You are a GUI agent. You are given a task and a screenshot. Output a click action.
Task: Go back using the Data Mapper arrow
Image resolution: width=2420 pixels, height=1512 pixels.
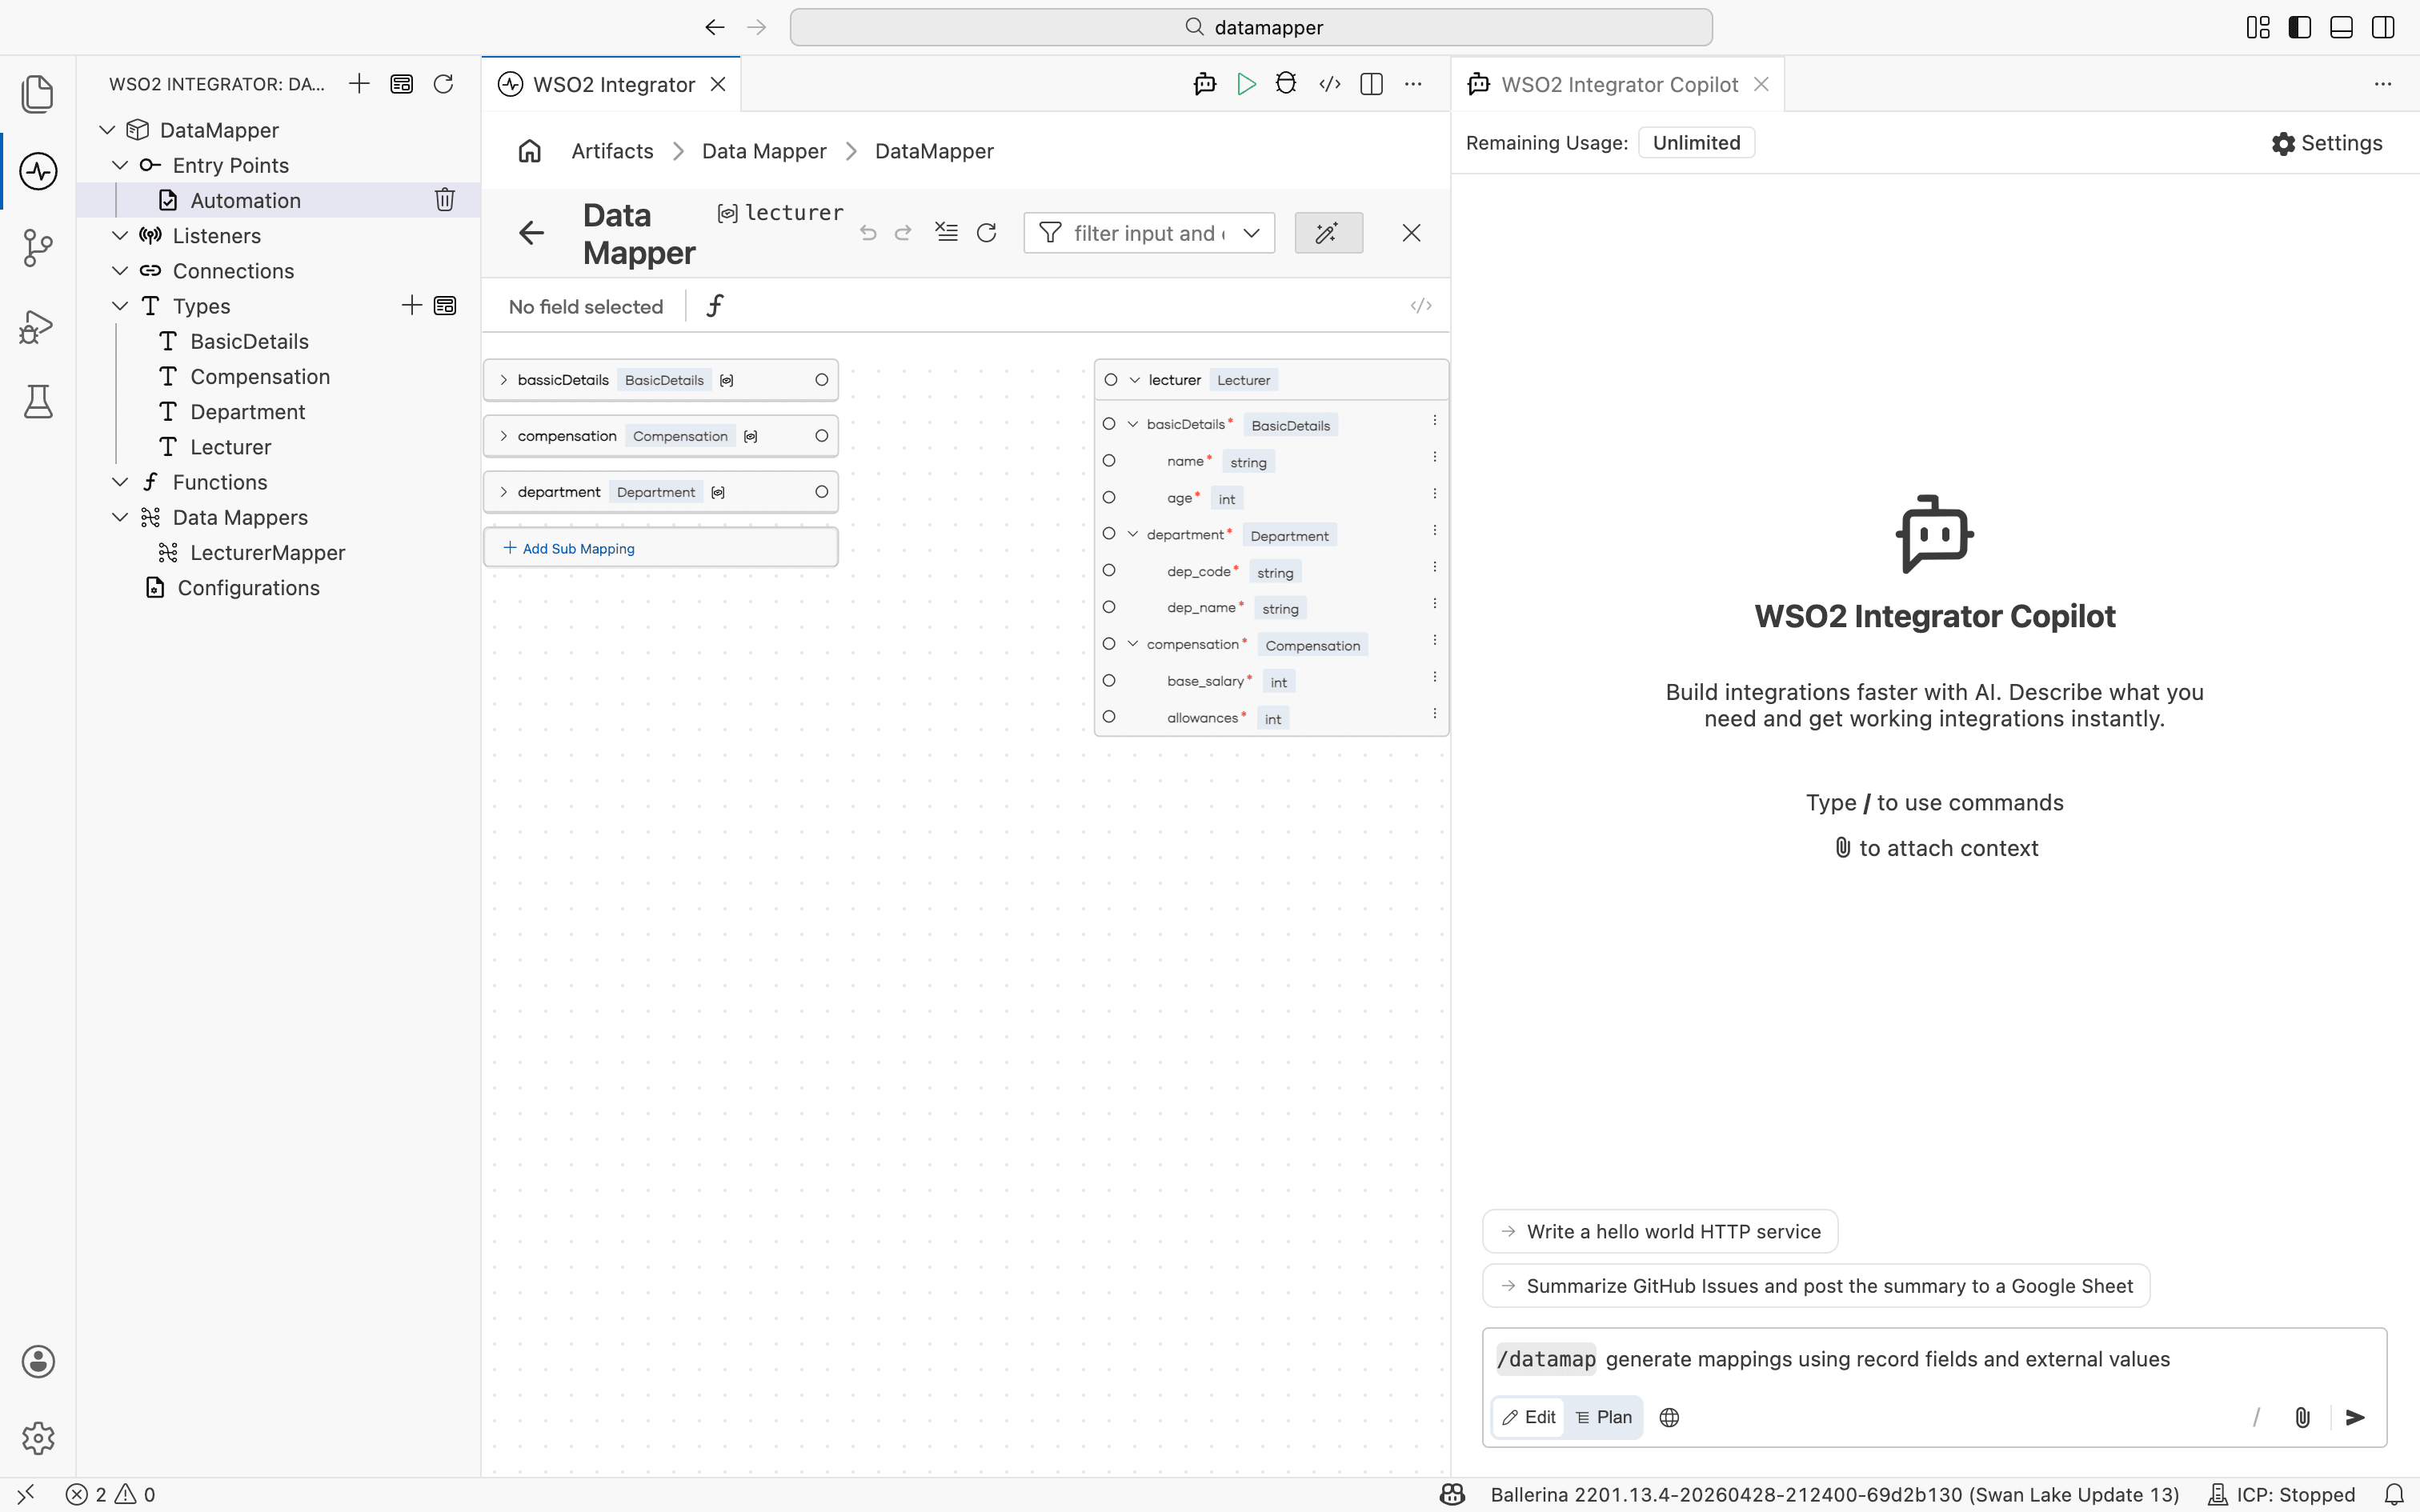coord(531,233)
